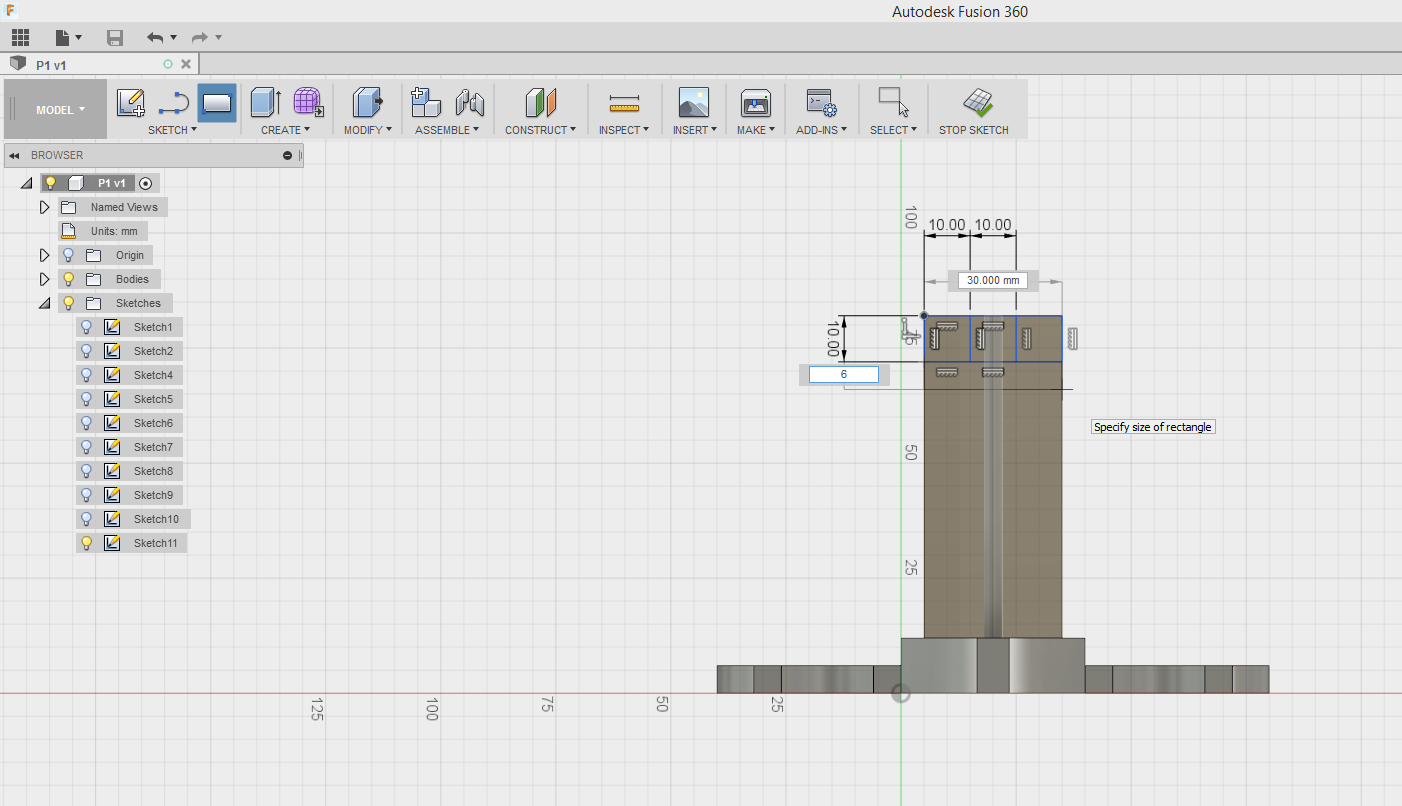The width and height of the screenshot is (1402, 806).
Task: Click the Sketch11 sketch icon
Action: 112,543
